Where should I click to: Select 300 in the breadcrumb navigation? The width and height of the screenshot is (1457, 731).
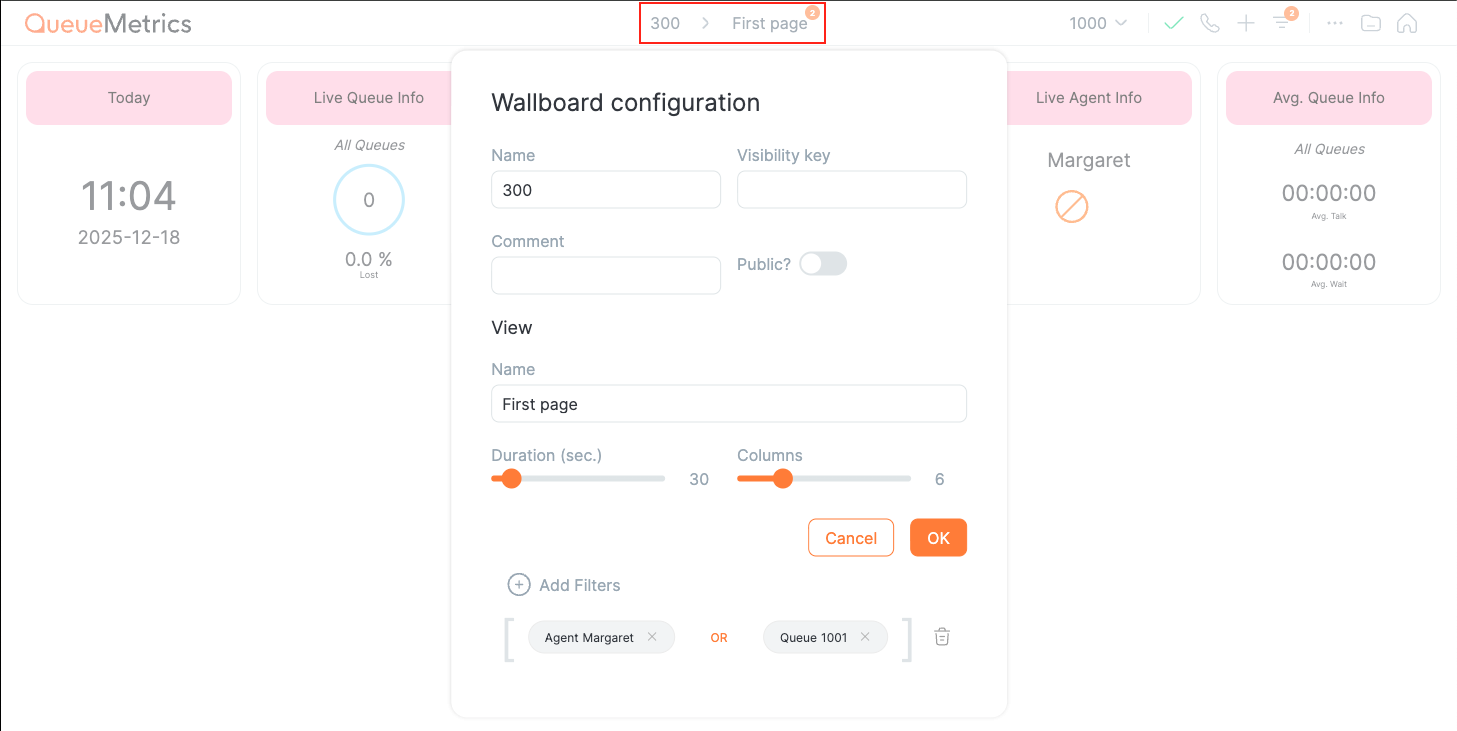coord(664,22)
